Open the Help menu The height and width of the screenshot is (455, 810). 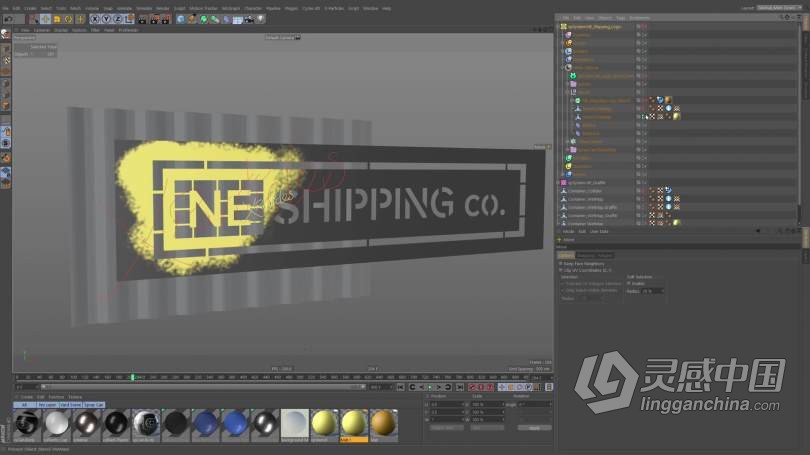pos(386,8)
